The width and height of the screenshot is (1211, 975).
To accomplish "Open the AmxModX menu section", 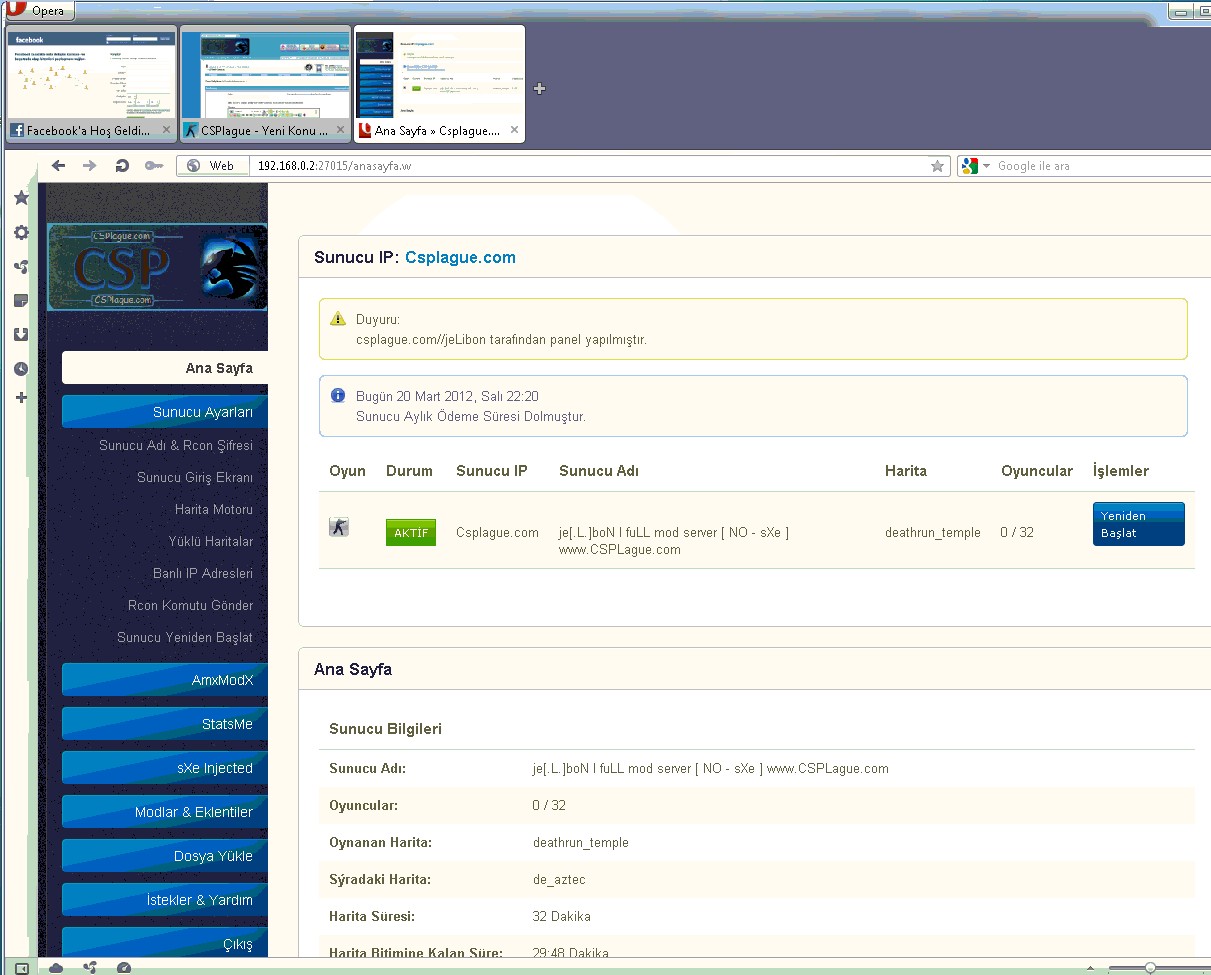I will click(x=165, y=680).
